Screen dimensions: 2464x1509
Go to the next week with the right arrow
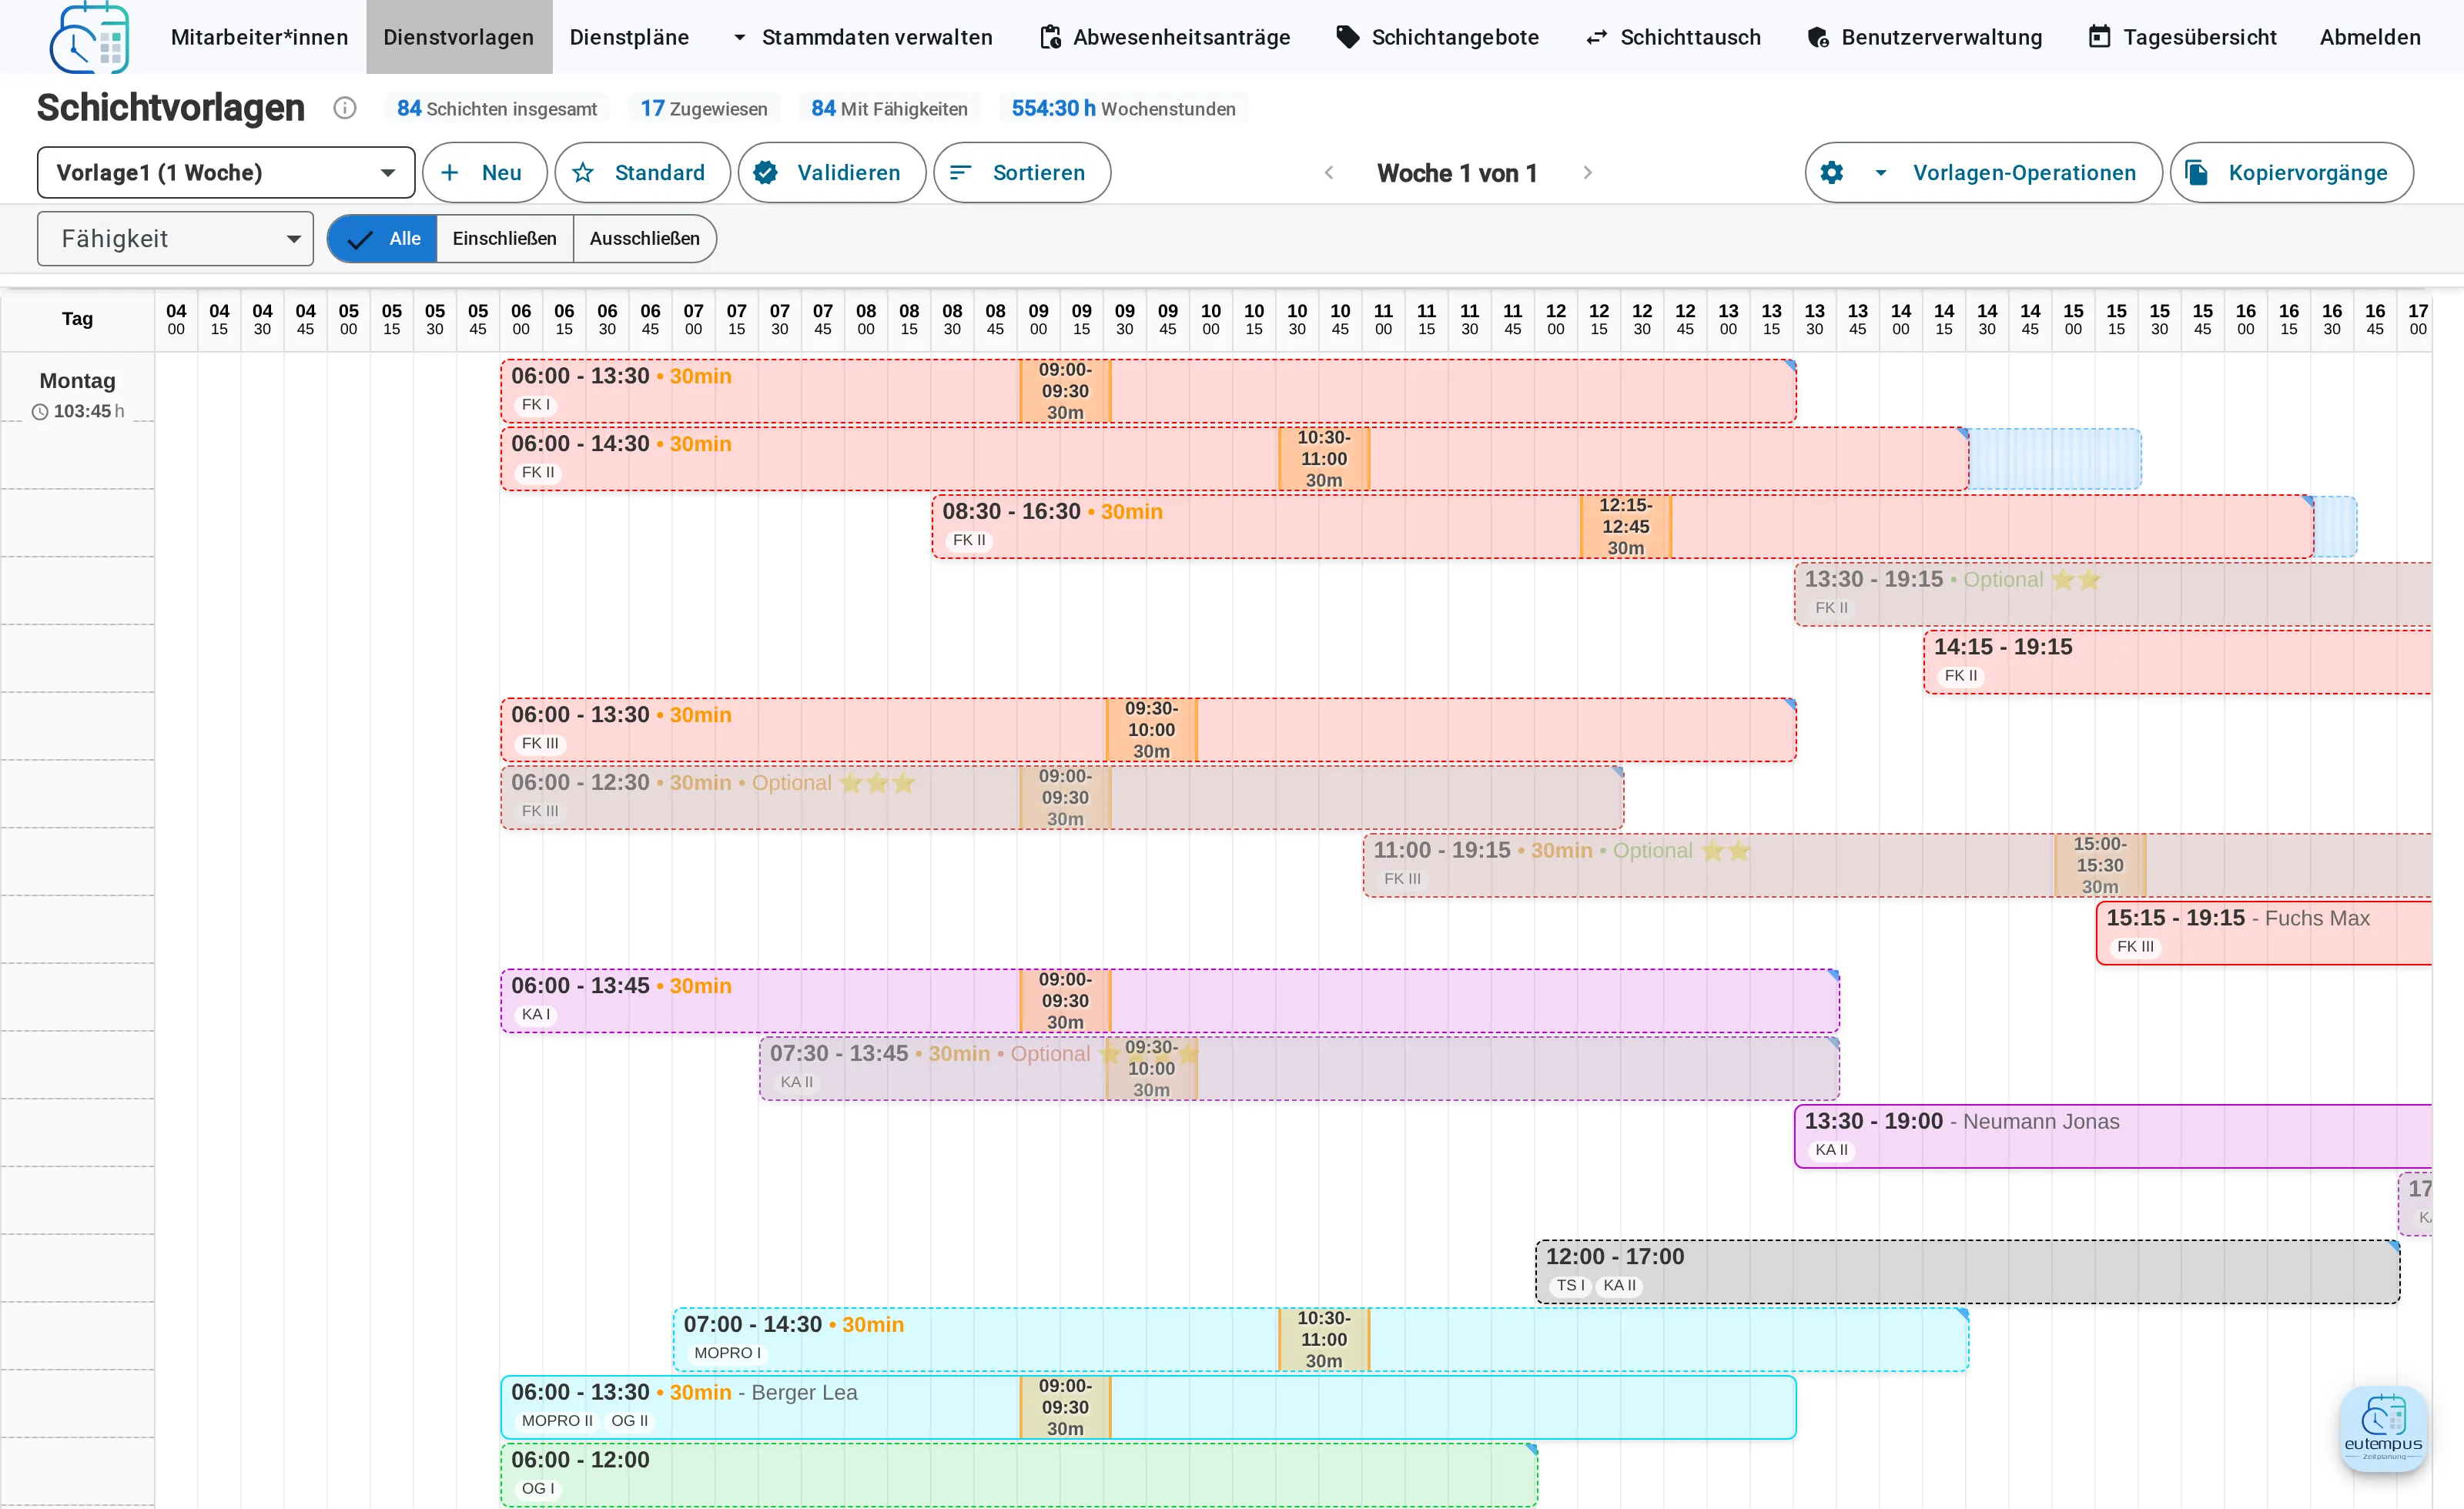[1587, 173]
